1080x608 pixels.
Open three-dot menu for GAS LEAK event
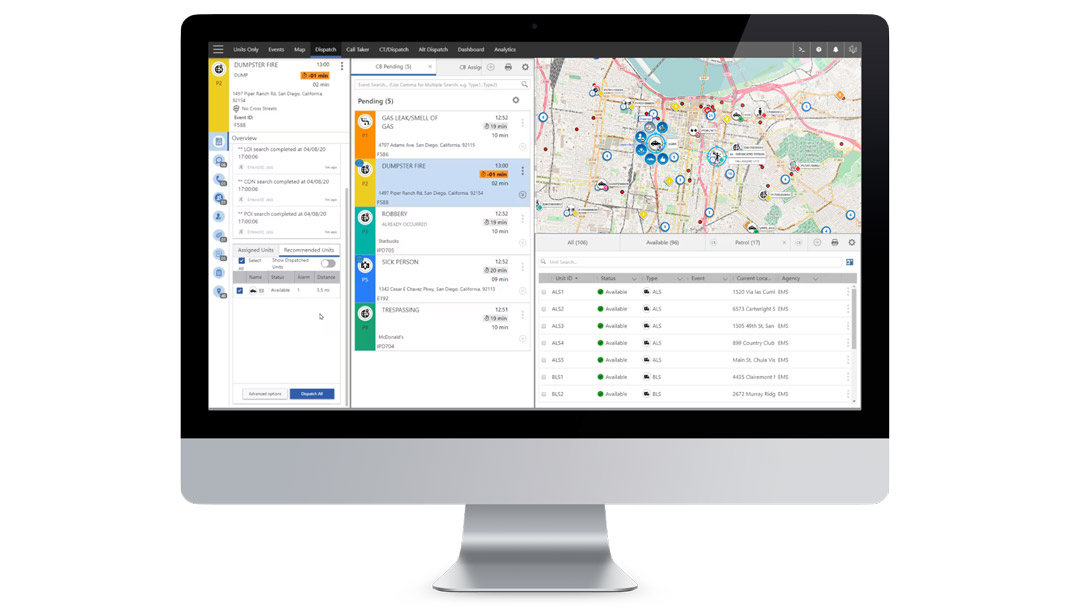522,123
